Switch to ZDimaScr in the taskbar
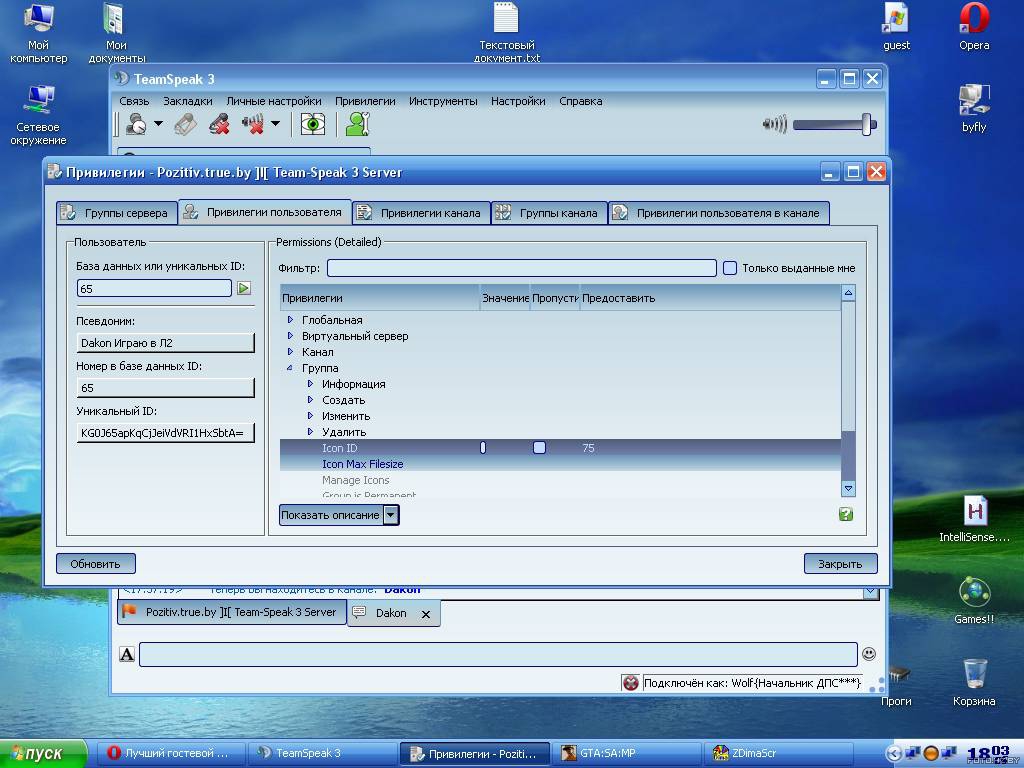This screenshot has width=1024, height=768. (777, 753)
